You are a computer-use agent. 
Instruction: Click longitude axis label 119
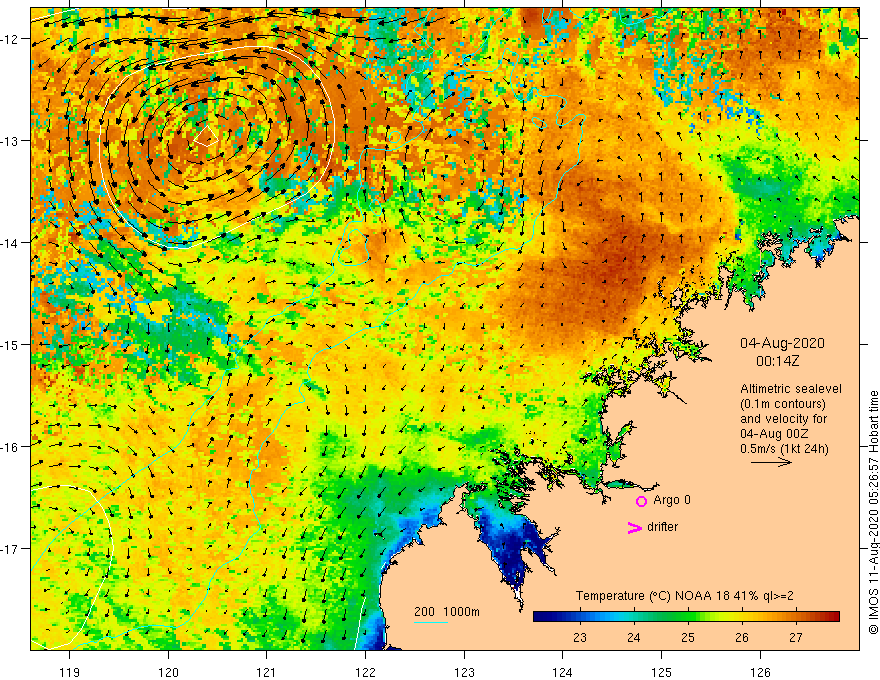[70, 672]
